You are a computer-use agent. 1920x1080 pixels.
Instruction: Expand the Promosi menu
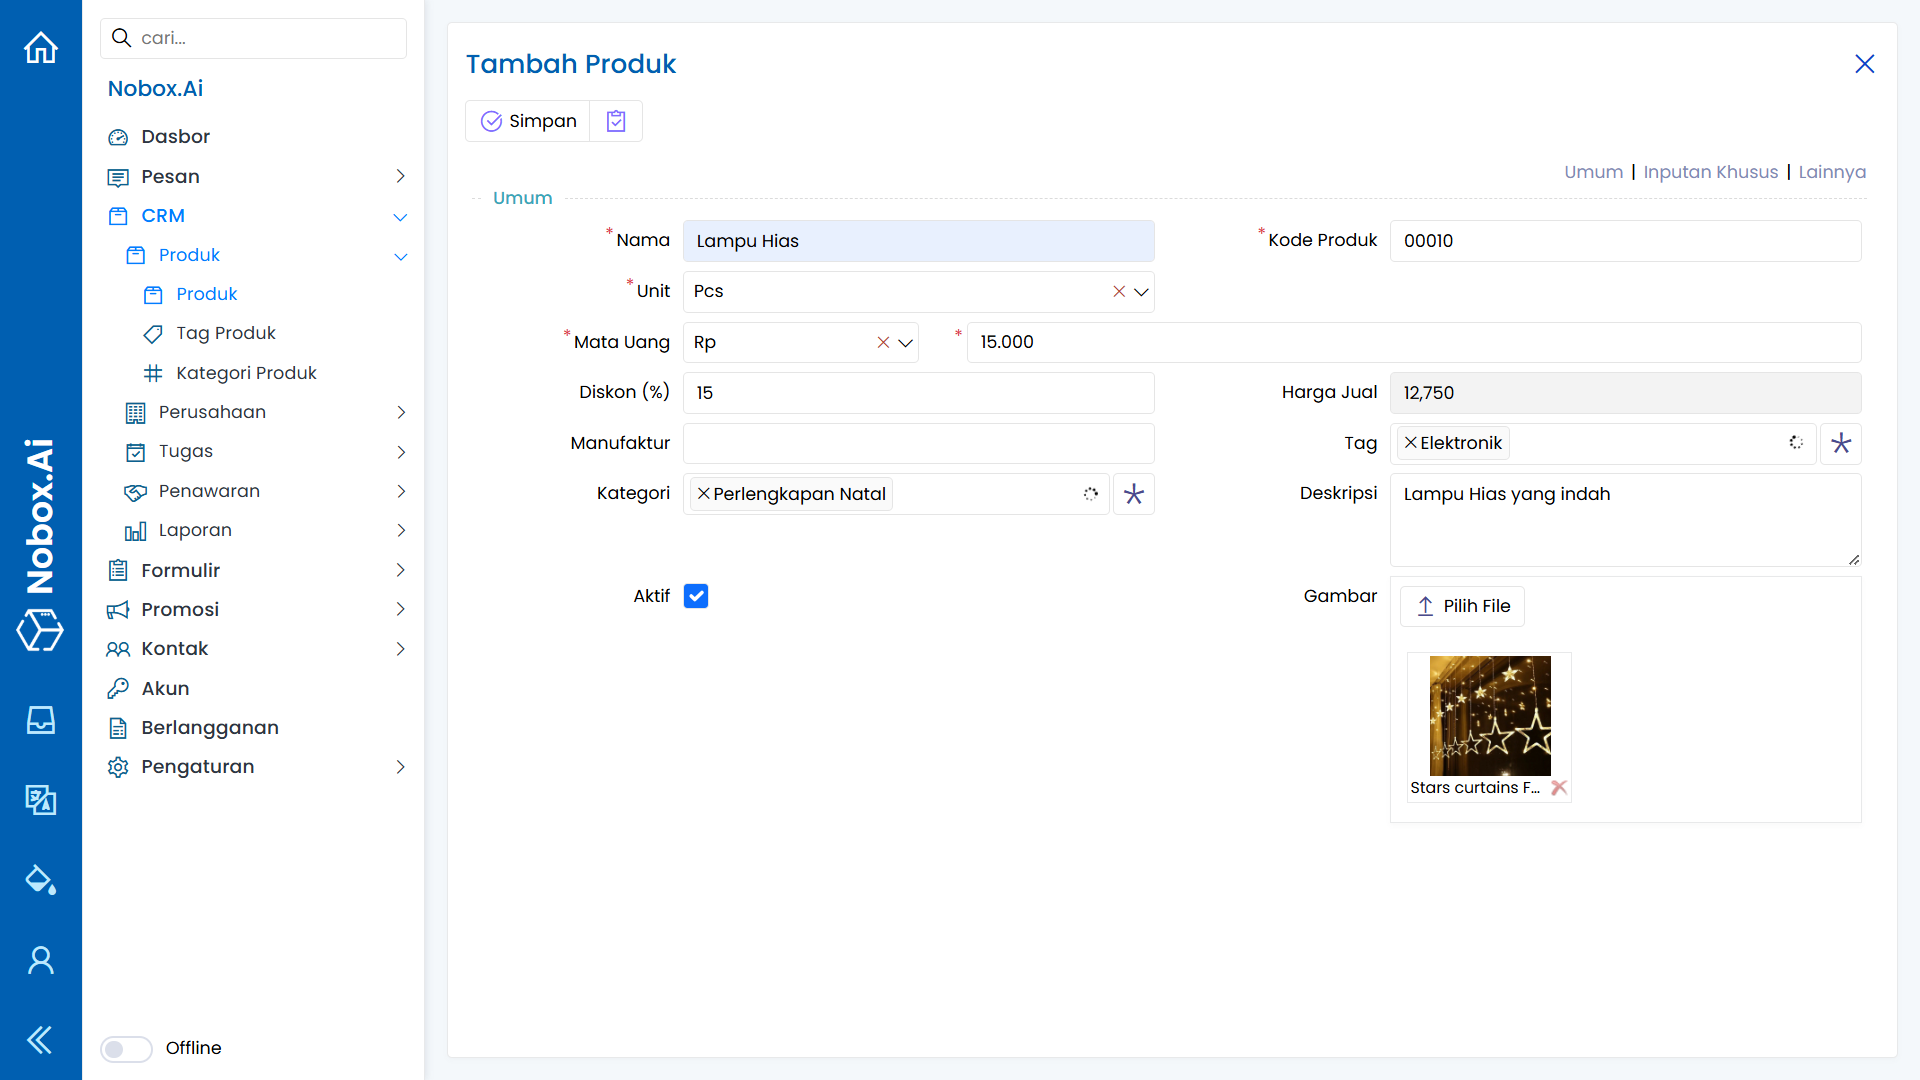[400, 609]
